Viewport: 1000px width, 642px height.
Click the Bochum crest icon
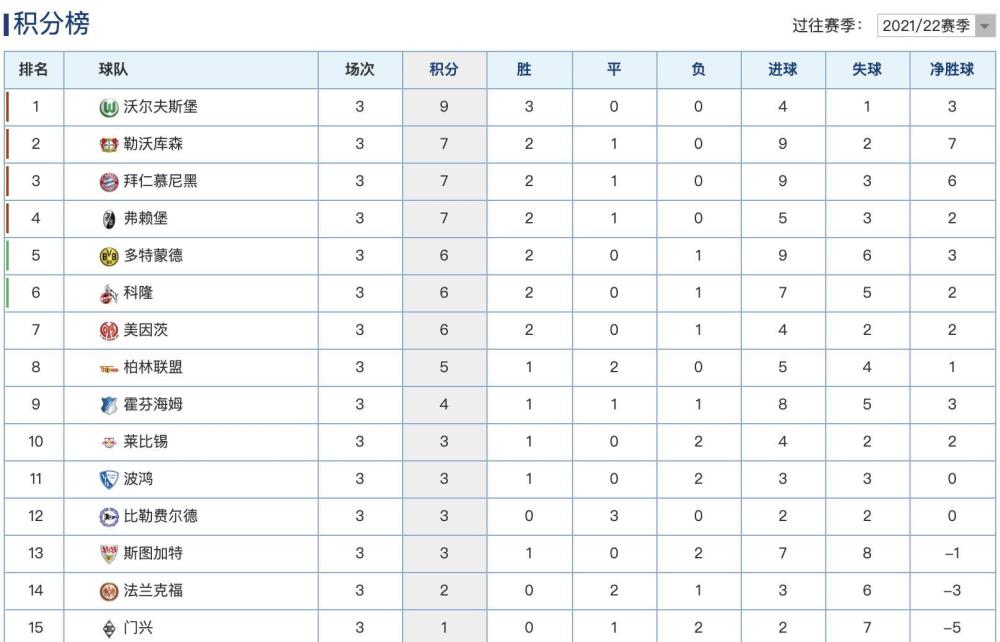109,479
